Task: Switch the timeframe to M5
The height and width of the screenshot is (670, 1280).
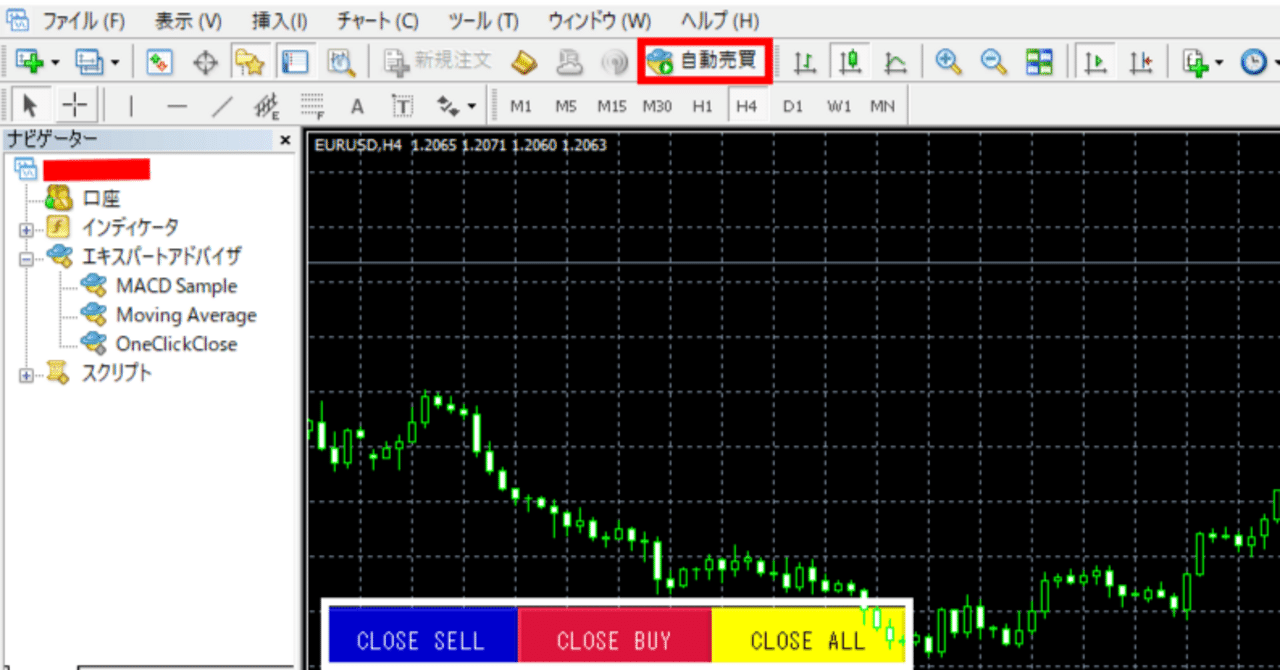Action: (x=566, y=106)
